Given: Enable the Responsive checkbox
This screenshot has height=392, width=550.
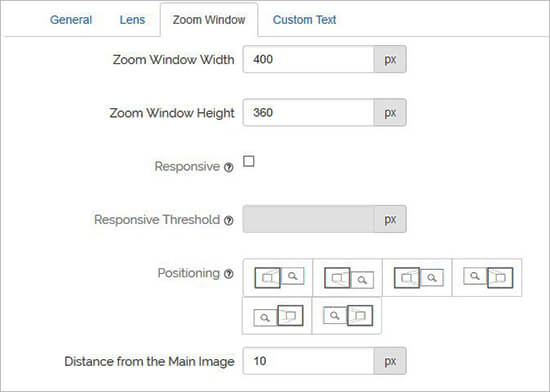Looking at the screenshot, I should (x=249, y=161).
